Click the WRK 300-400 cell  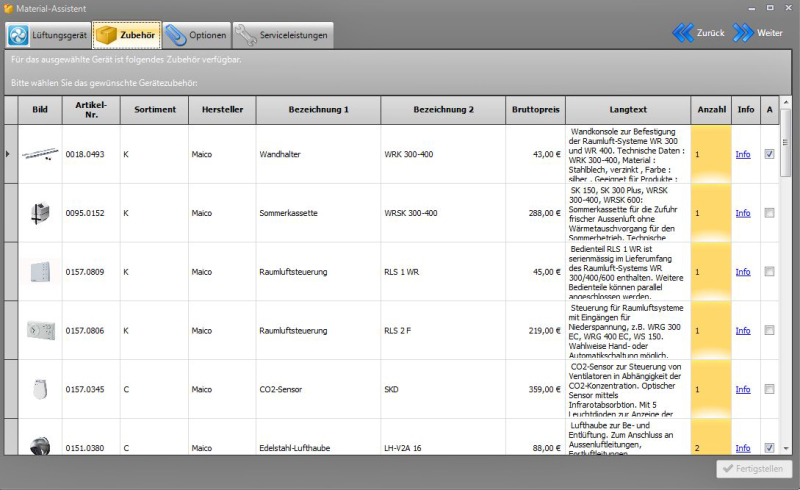point(443,154)
